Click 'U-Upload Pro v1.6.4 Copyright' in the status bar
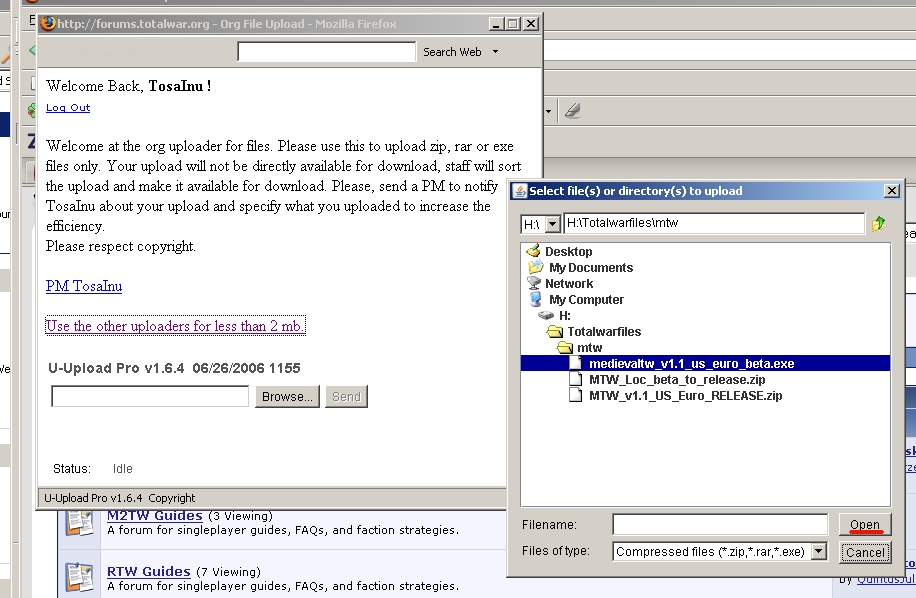Viewport: 916px width, 598px height. click(120, 498)
